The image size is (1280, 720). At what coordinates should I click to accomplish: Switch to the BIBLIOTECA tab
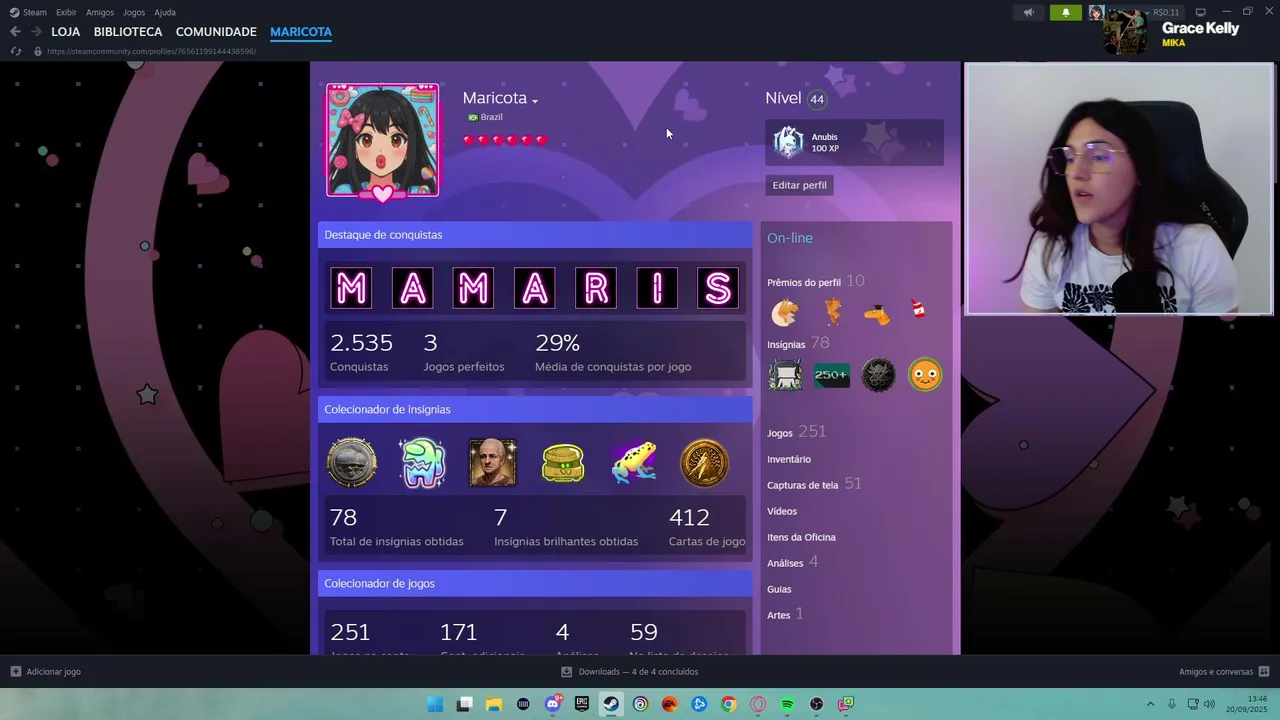coord(128,32)
